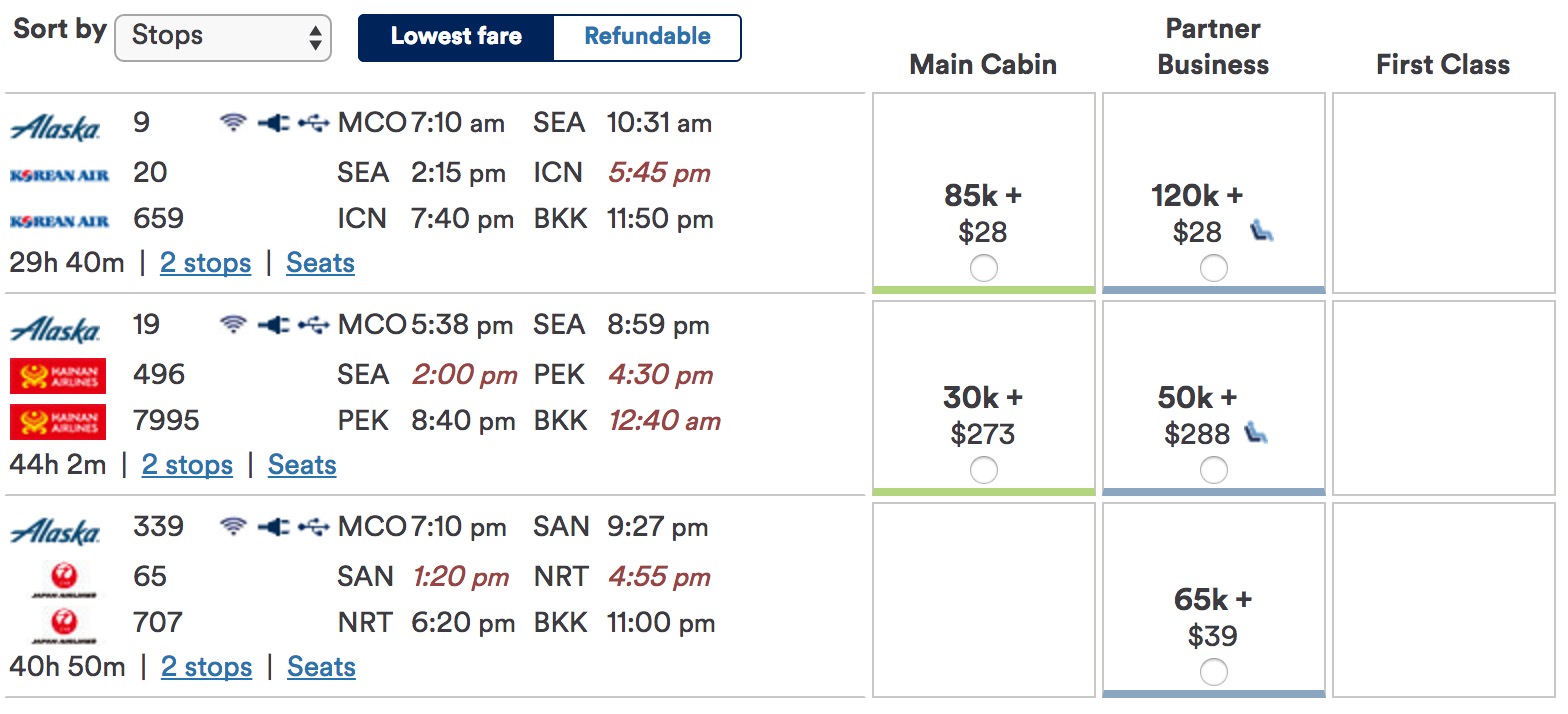Select the 85k + $28 Main Cabin fare
The height and width of the screenshot is (714, 1568).
[x=983, y=268]
